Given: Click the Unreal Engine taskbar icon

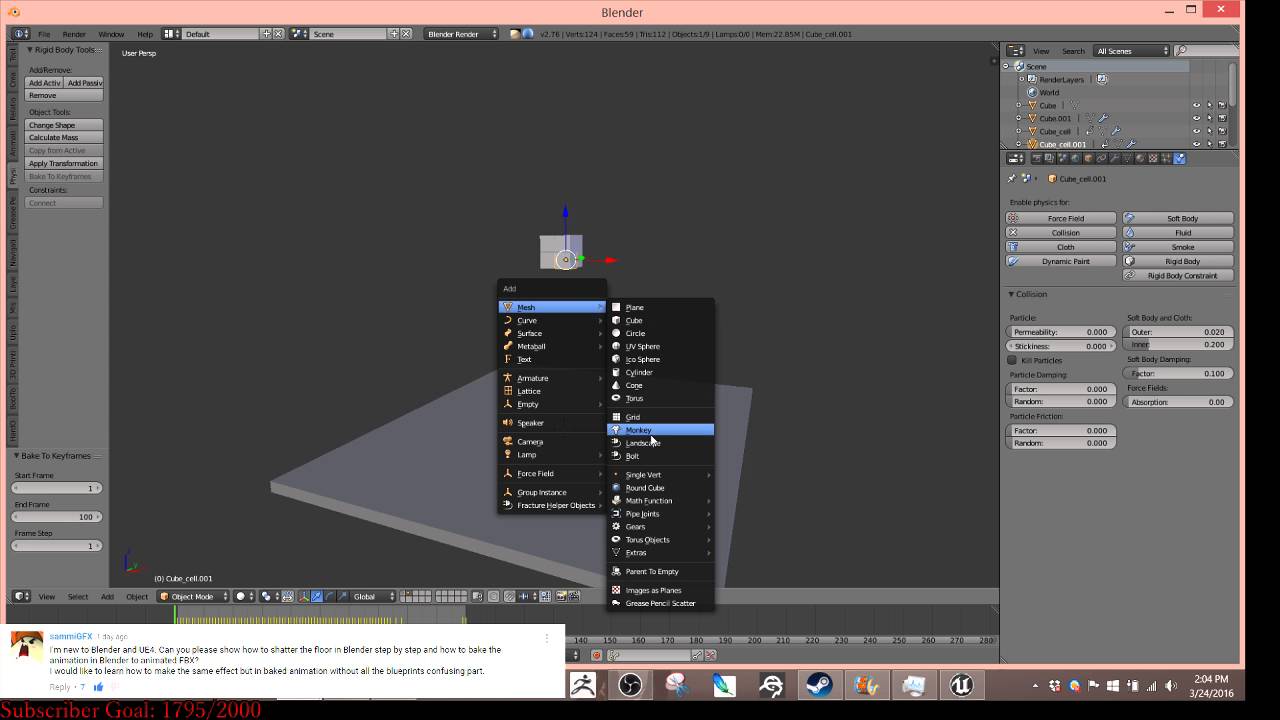Looking at the screenshot, I should click(x=961, y=685).
